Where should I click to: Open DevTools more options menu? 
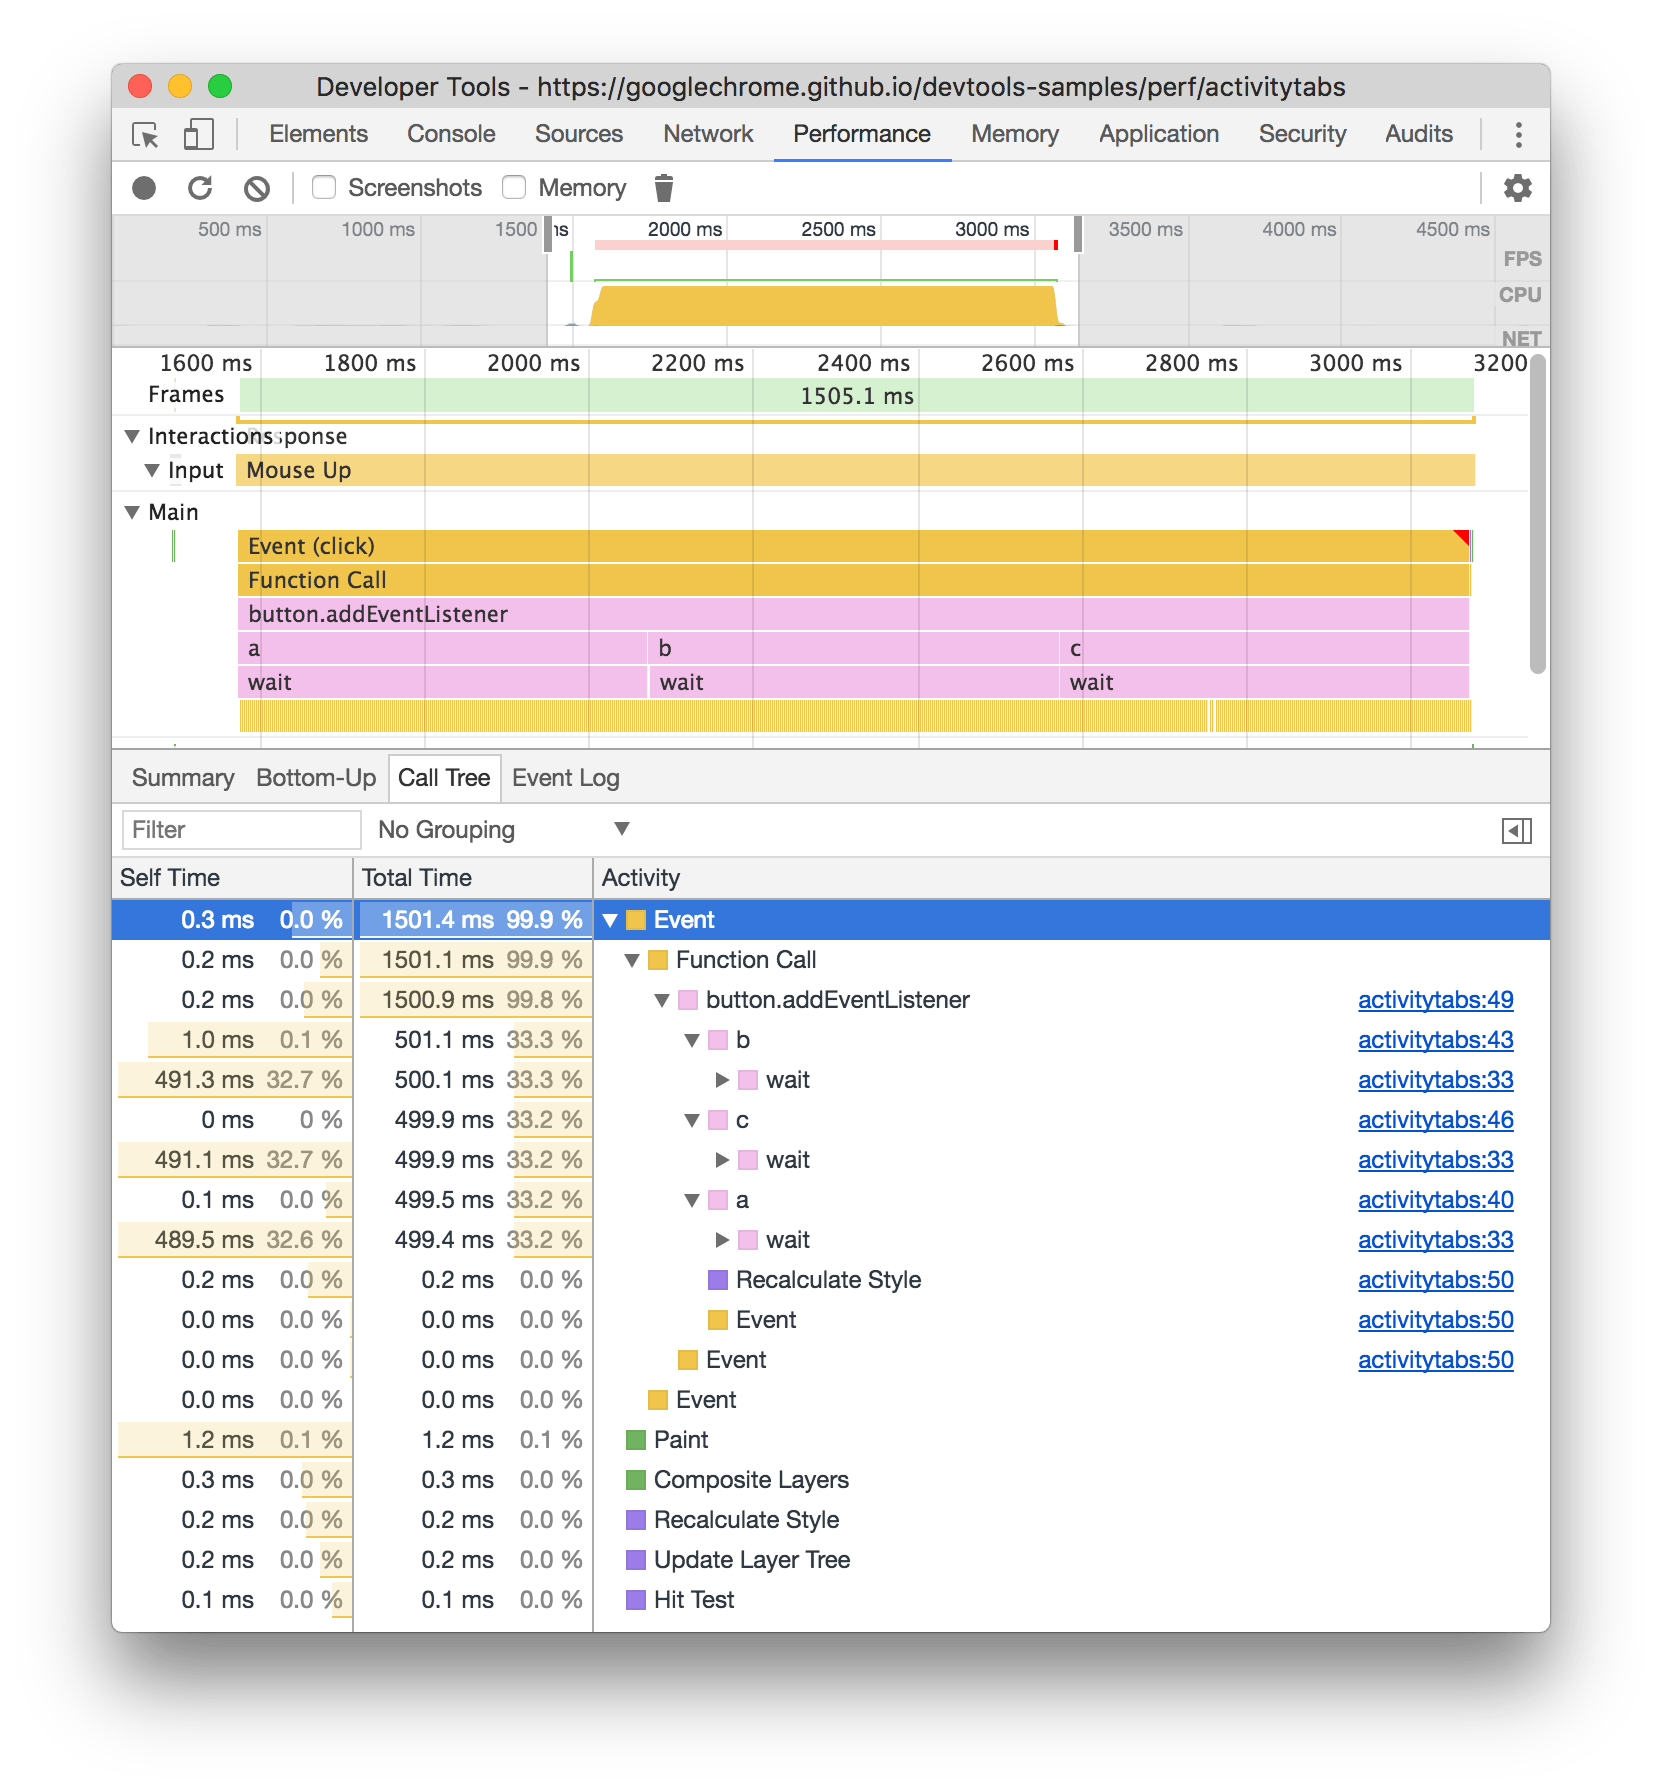click(1519, 133)
